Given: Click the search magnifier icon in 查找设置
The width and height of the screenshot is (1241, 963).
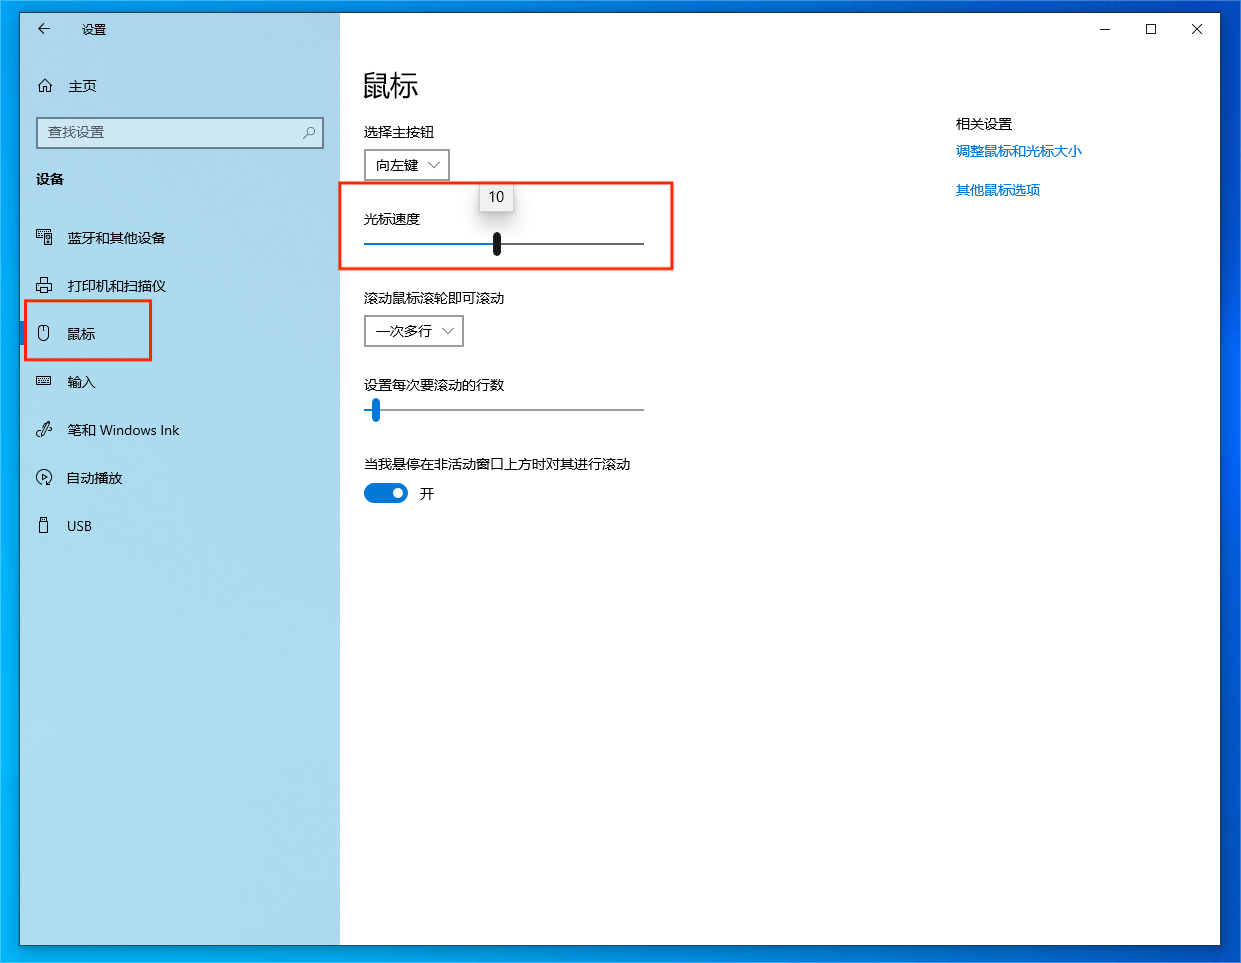Looking at the screenshot, I should [309, 132].
